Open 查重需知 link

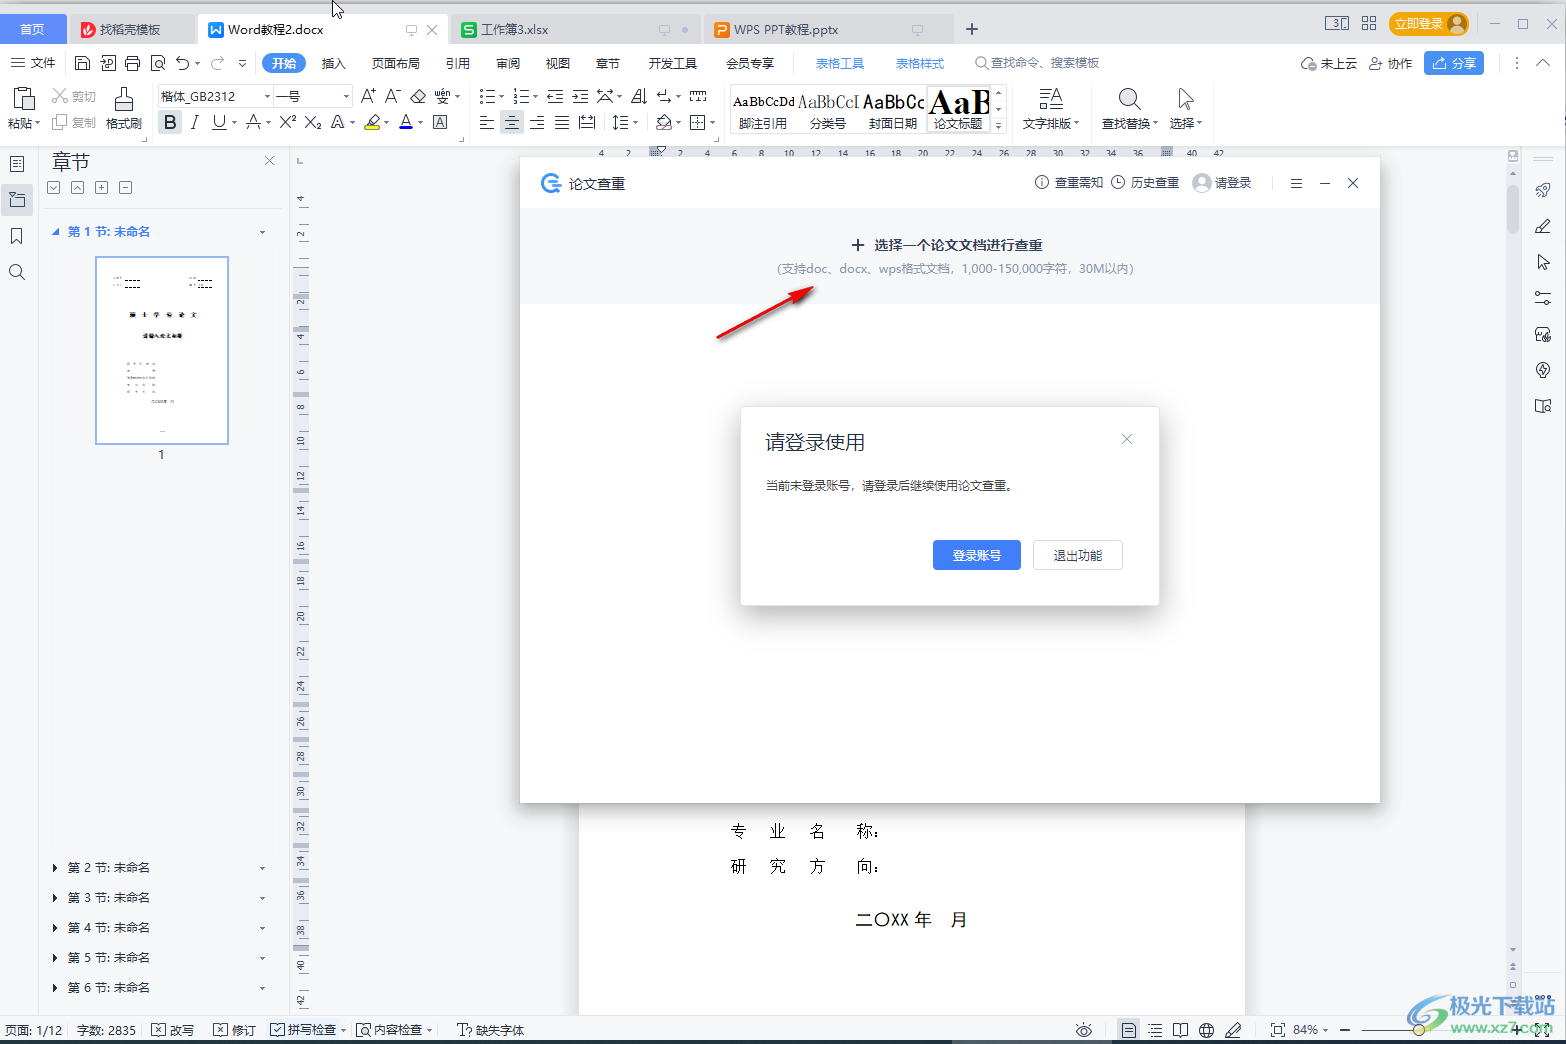[1069, 183]
